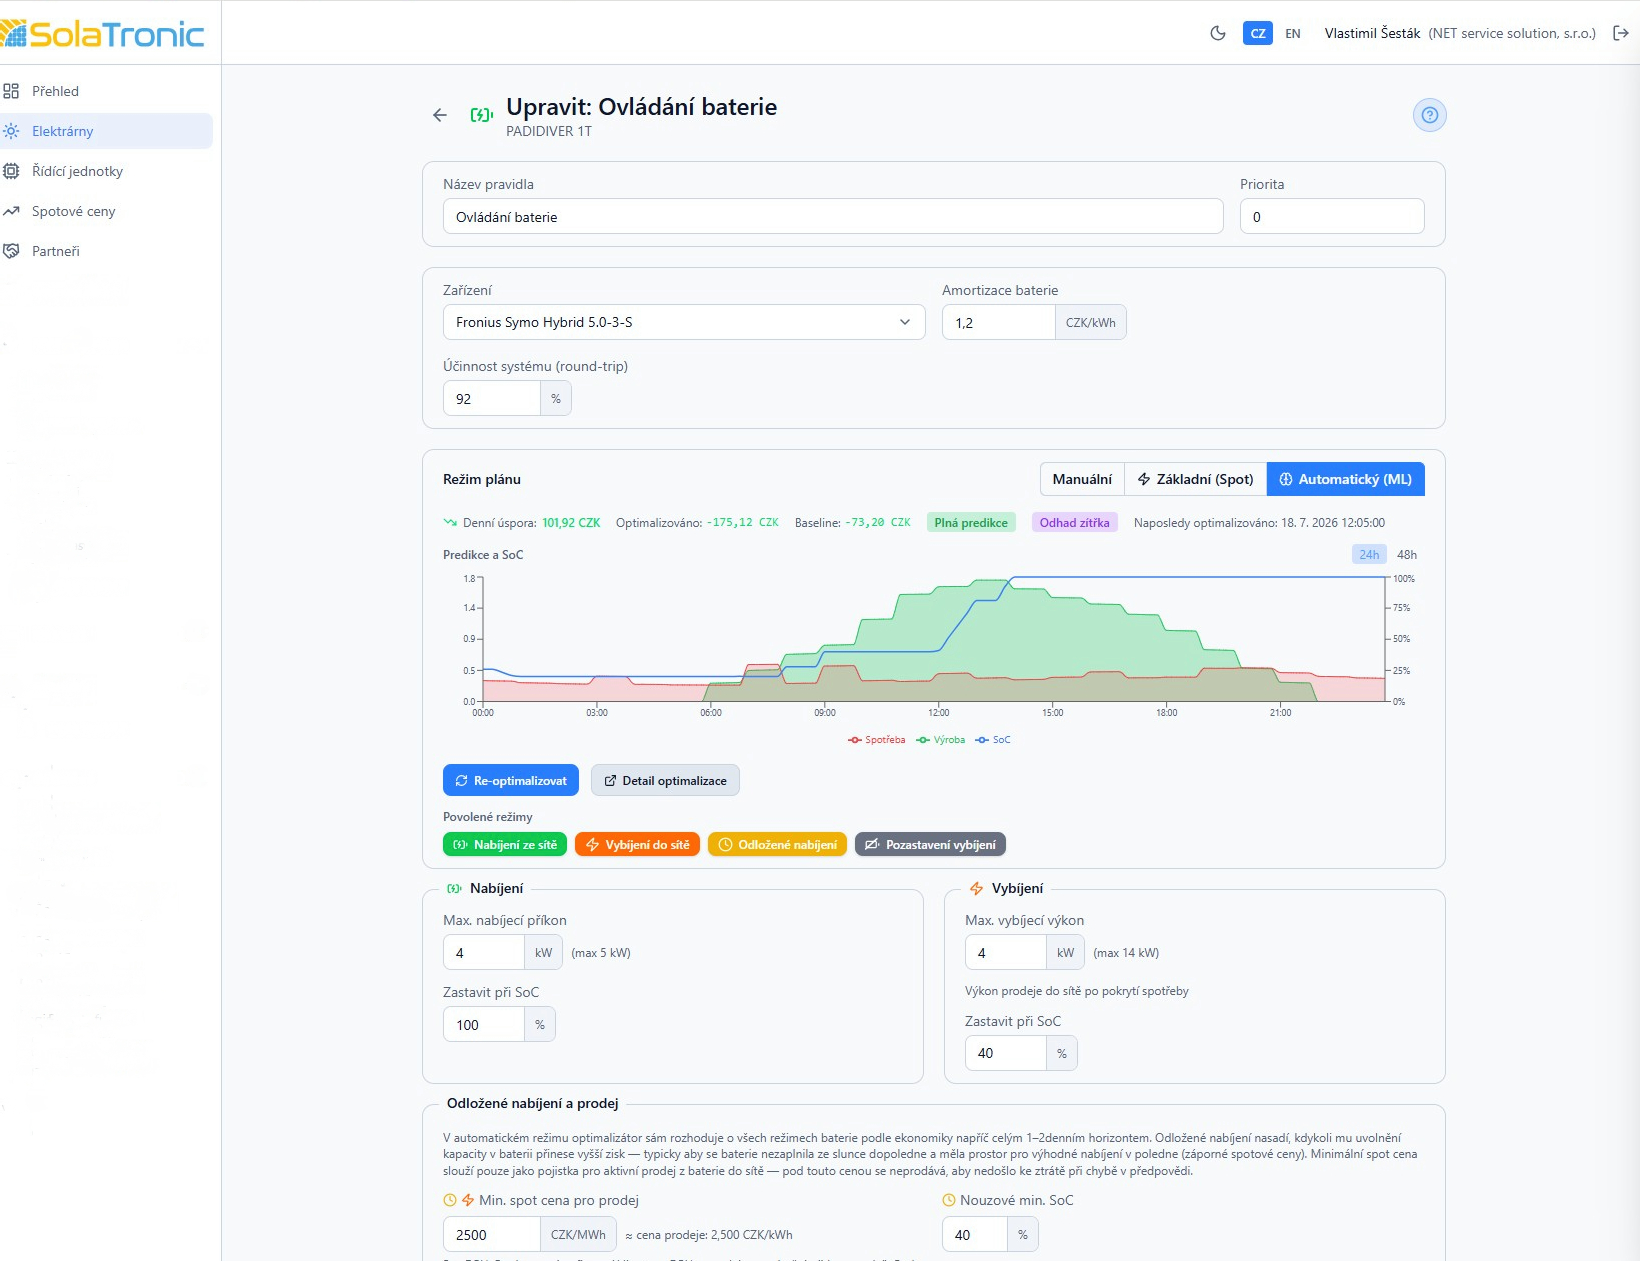Click the Účinnost systému input field
The width and height of the screenshot is (1640, 1261).
point(491,398)
